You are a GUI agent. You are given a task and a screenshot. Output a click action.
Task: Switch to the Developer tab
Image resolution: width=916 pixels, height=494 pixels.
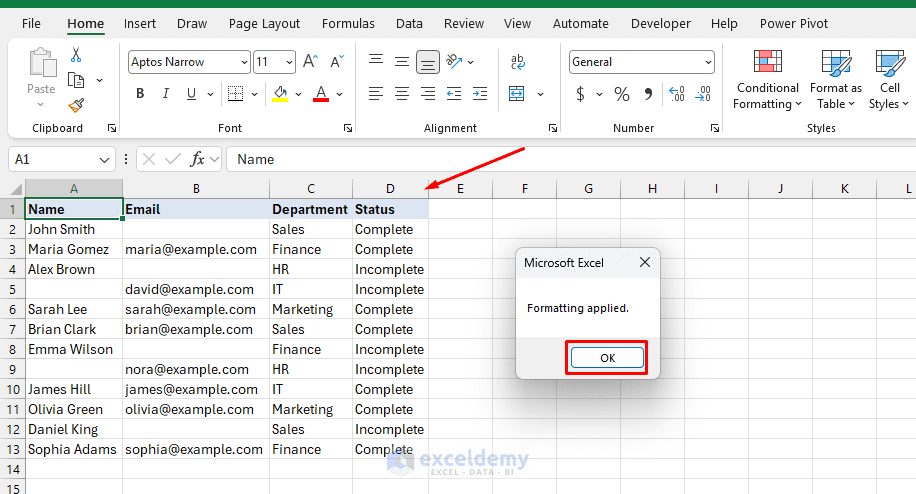tap(661, 24)
